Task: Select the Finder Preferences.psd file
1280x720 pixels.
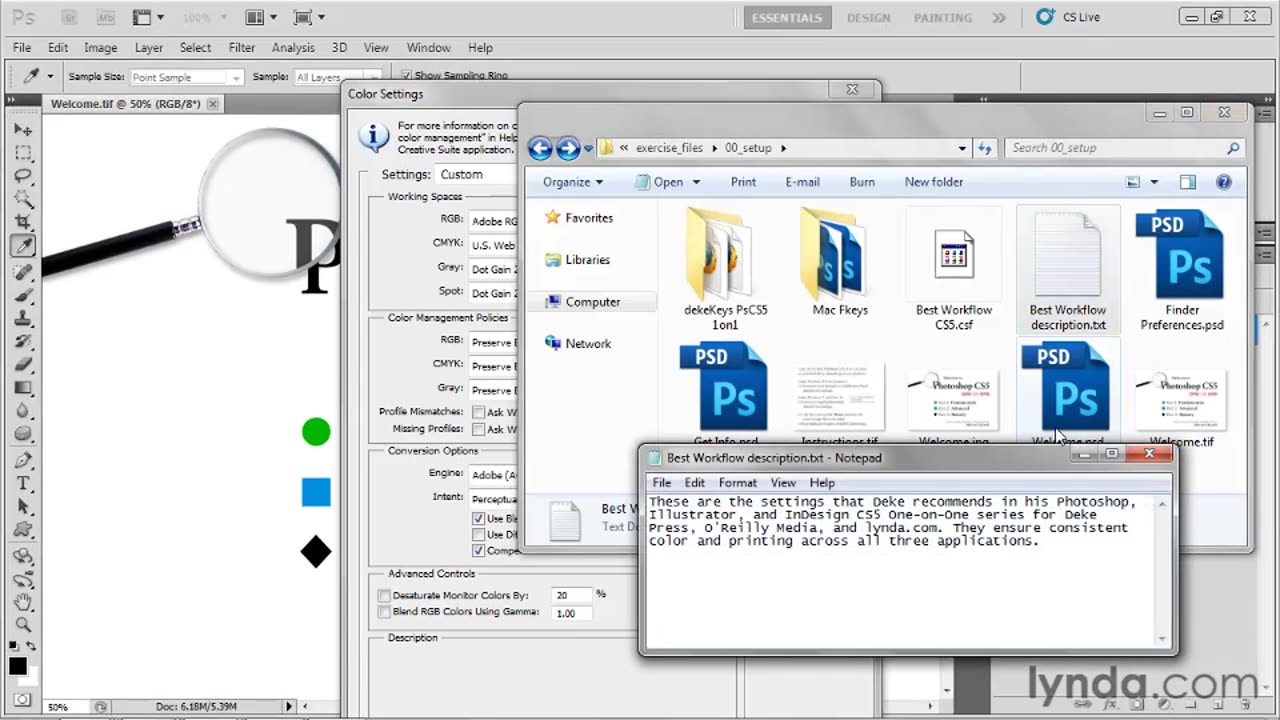Action: (1182, 271)
